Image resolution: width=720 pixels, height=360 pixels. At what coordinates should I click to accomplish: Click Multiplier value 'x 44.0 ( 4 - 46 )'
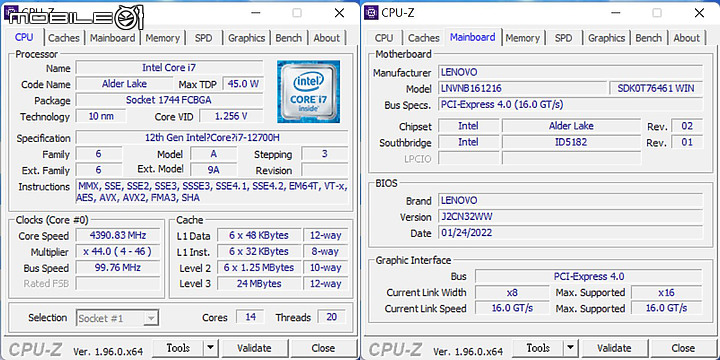[118, 252]
